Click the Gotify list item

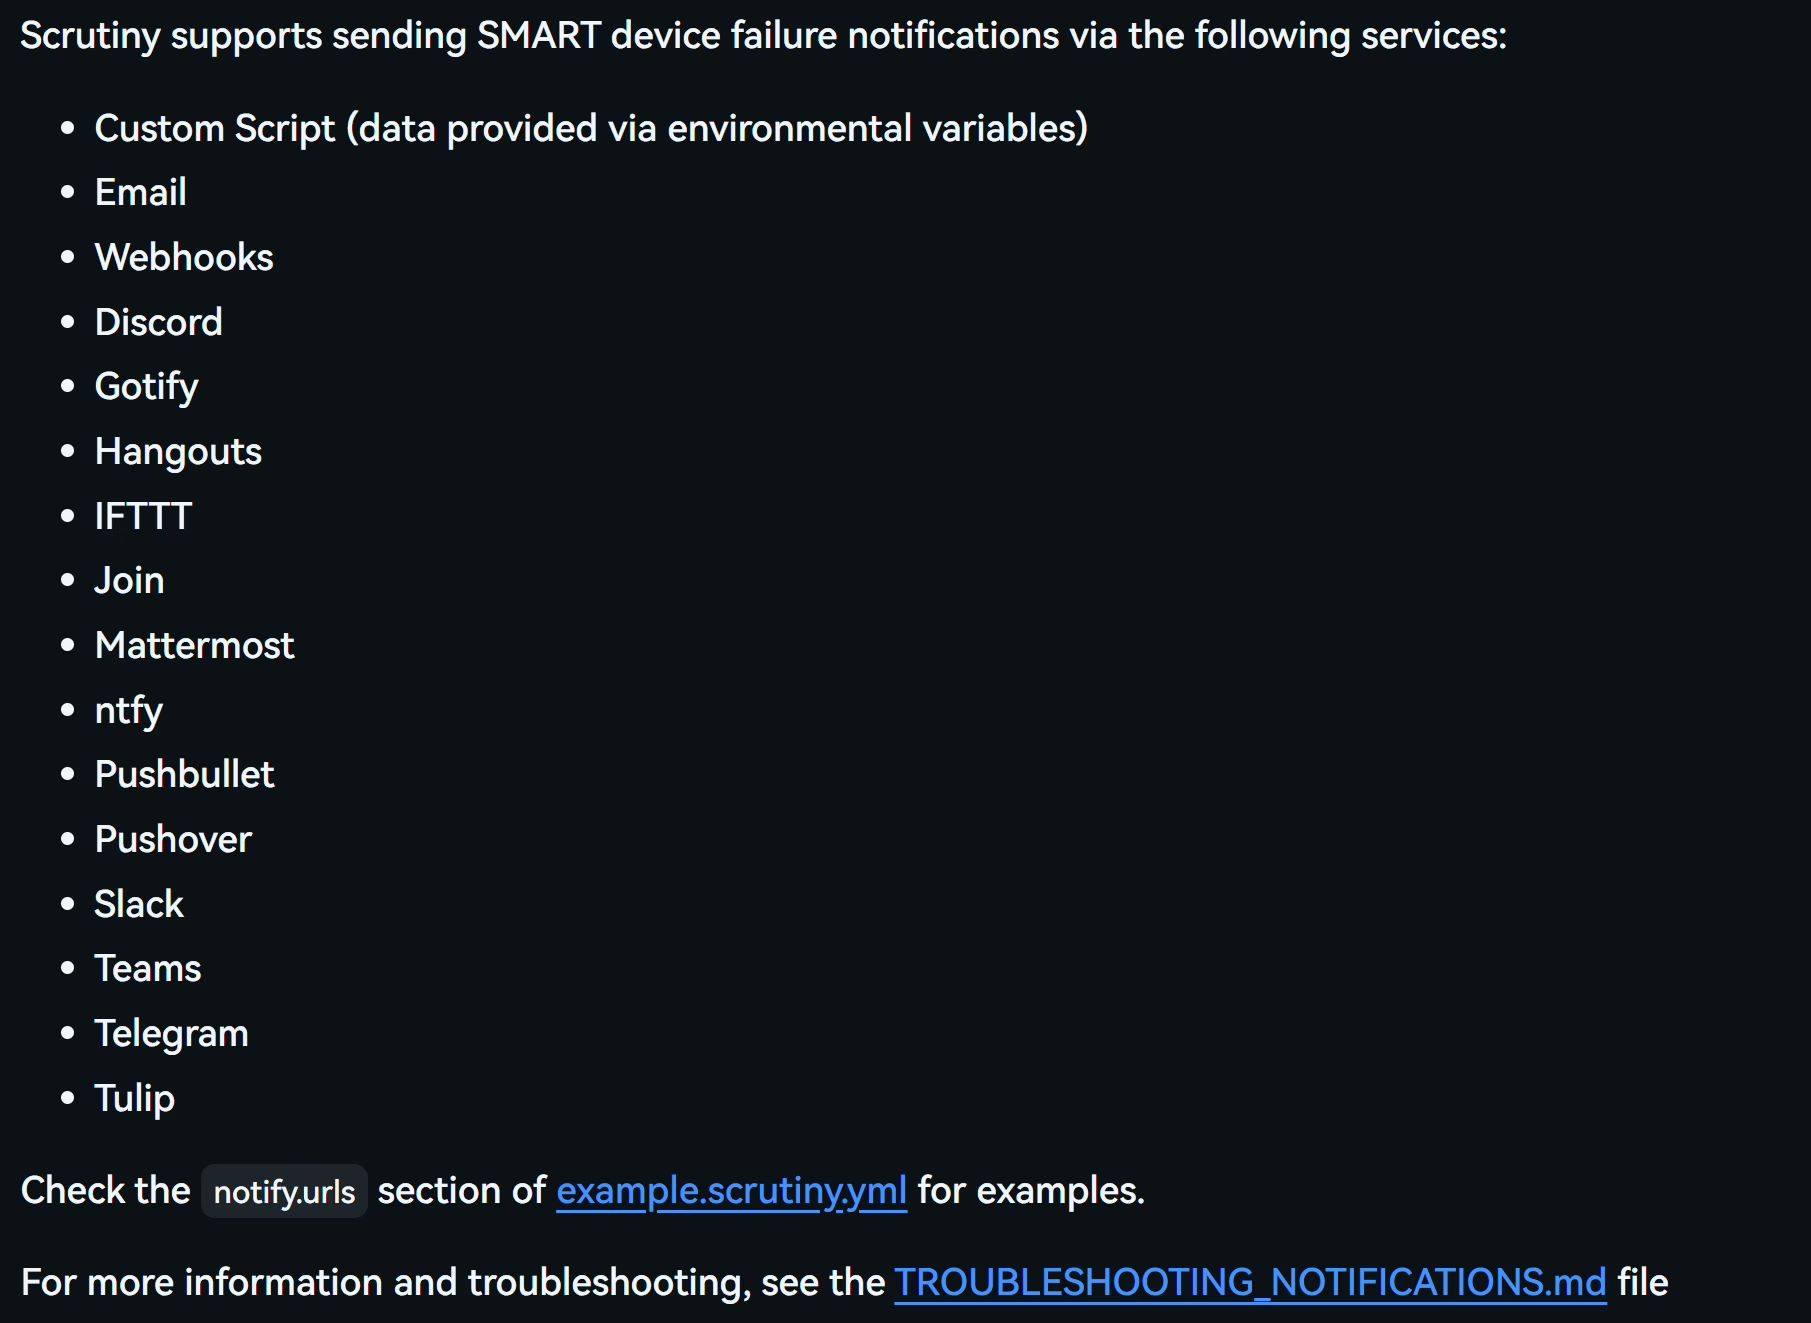click(x=146, y=387)
